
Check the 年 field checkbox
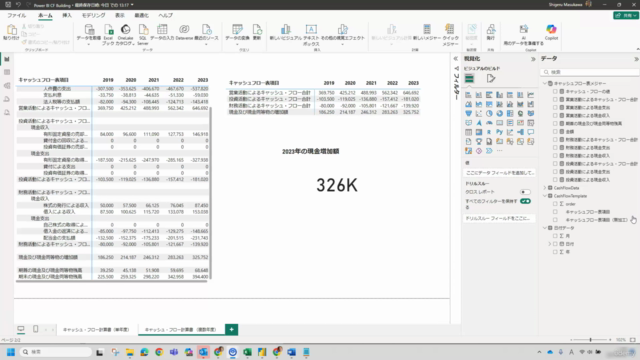555,252
